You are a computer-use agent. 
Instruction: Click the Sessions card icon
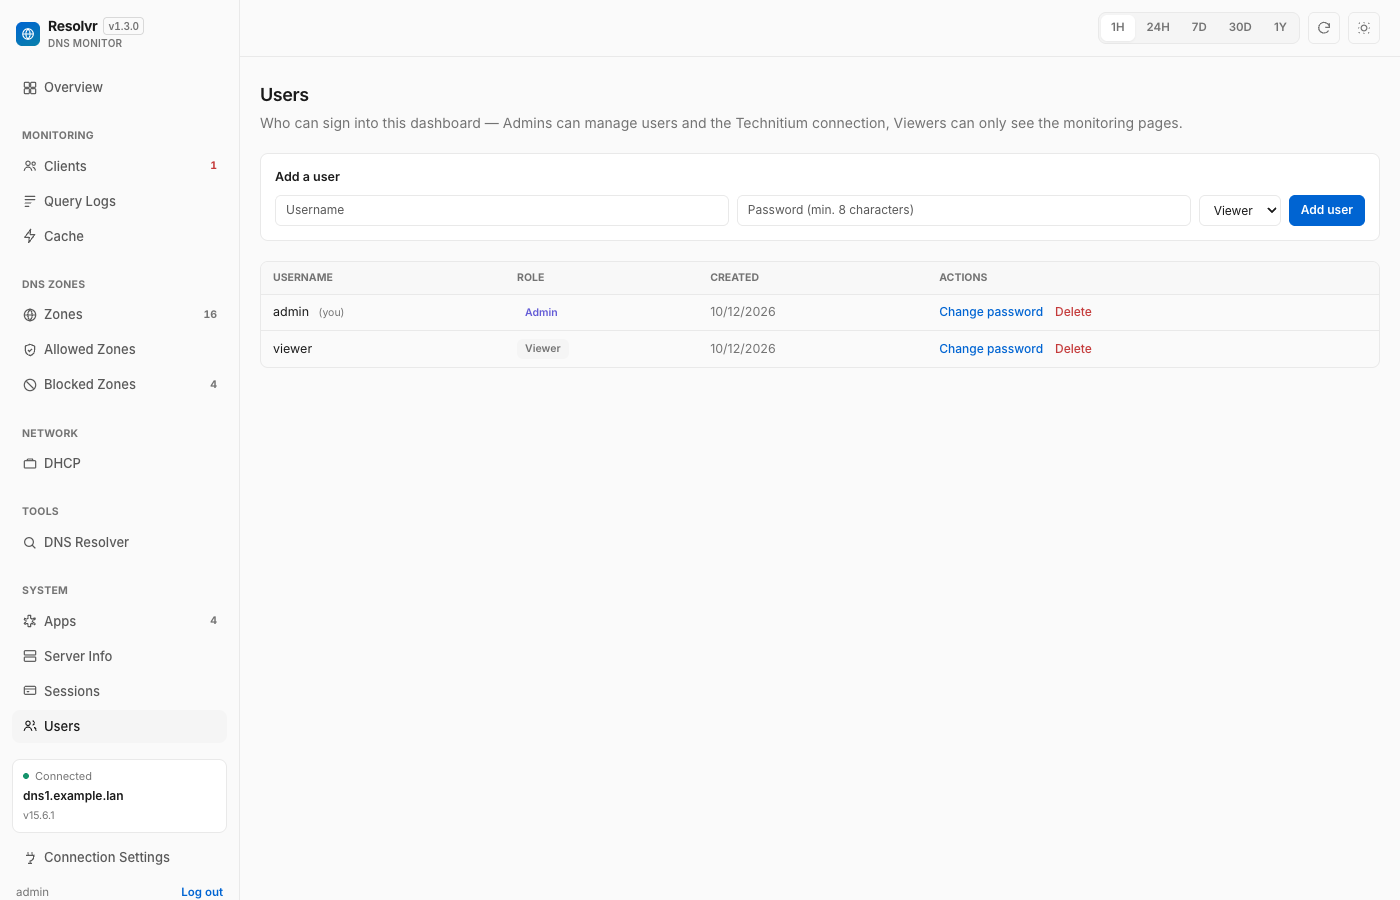(30, 691)
